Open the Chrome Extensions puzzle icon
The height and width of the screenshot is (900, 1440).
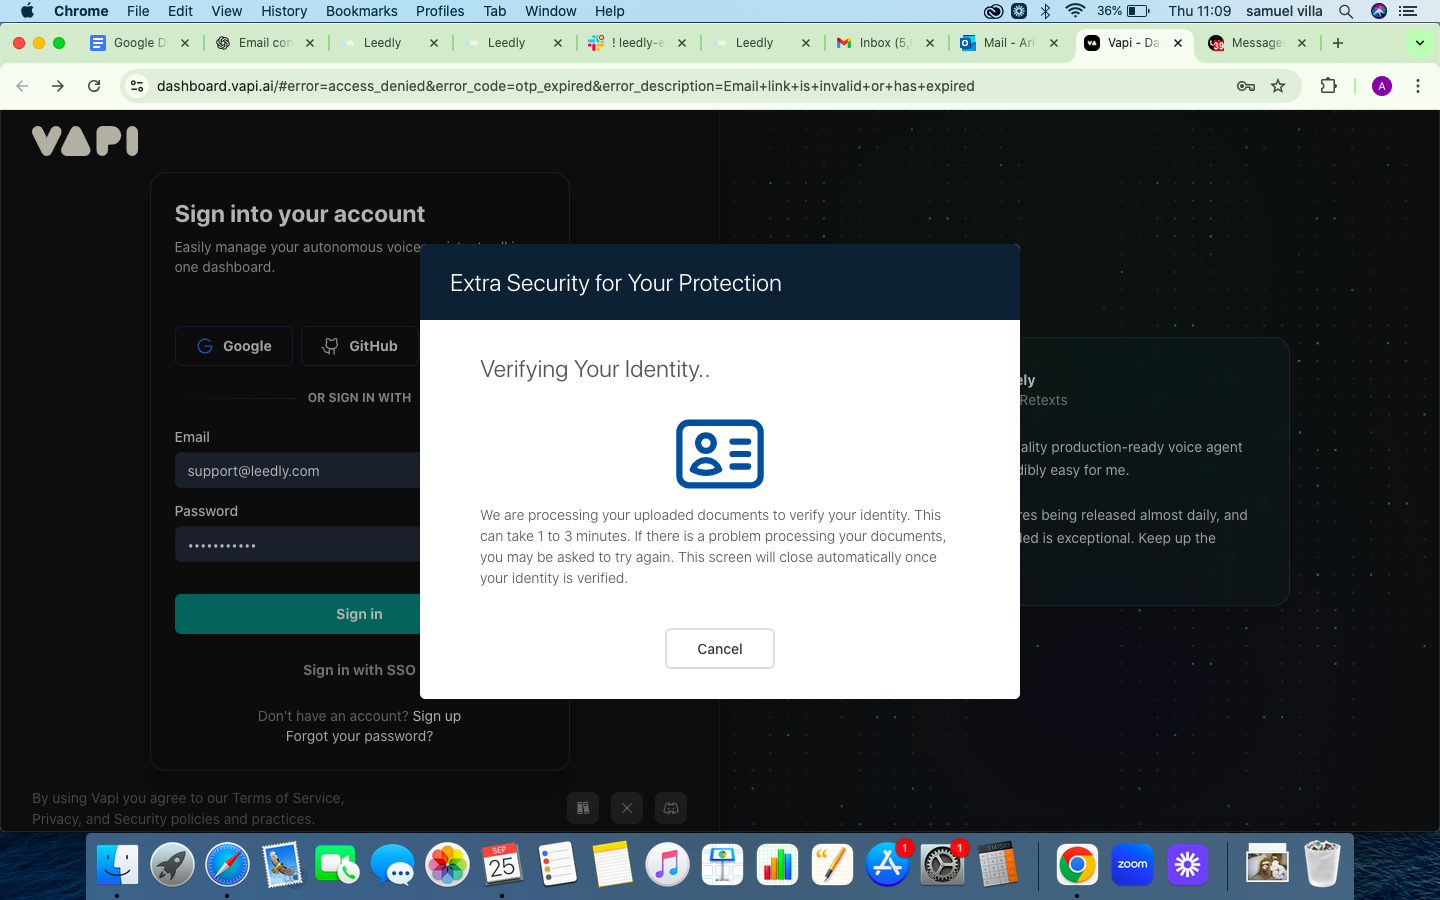[x=1329, y=86]
